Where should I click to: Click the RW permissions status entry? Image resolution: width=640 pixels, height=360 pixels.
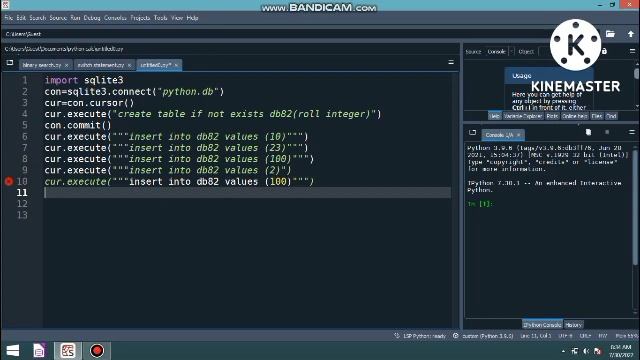tap(602, 336)
